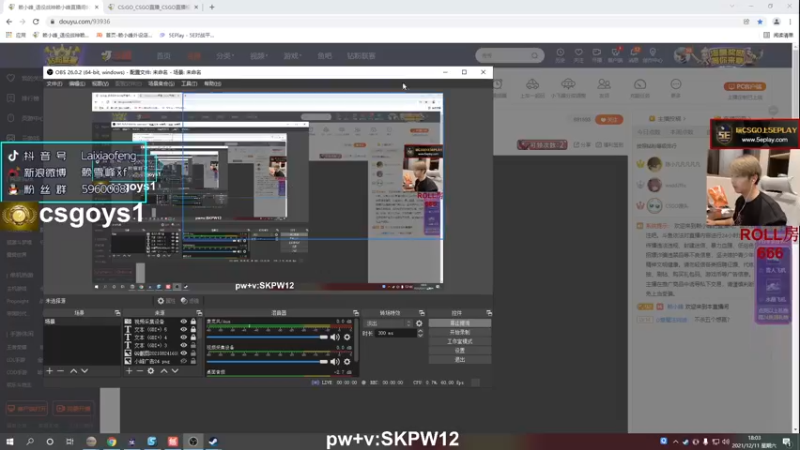The width and height of the screenshot is (800, 450).
Task: Mute the second mixer audio channel via its speaker icon
Action: pos(335,362)
